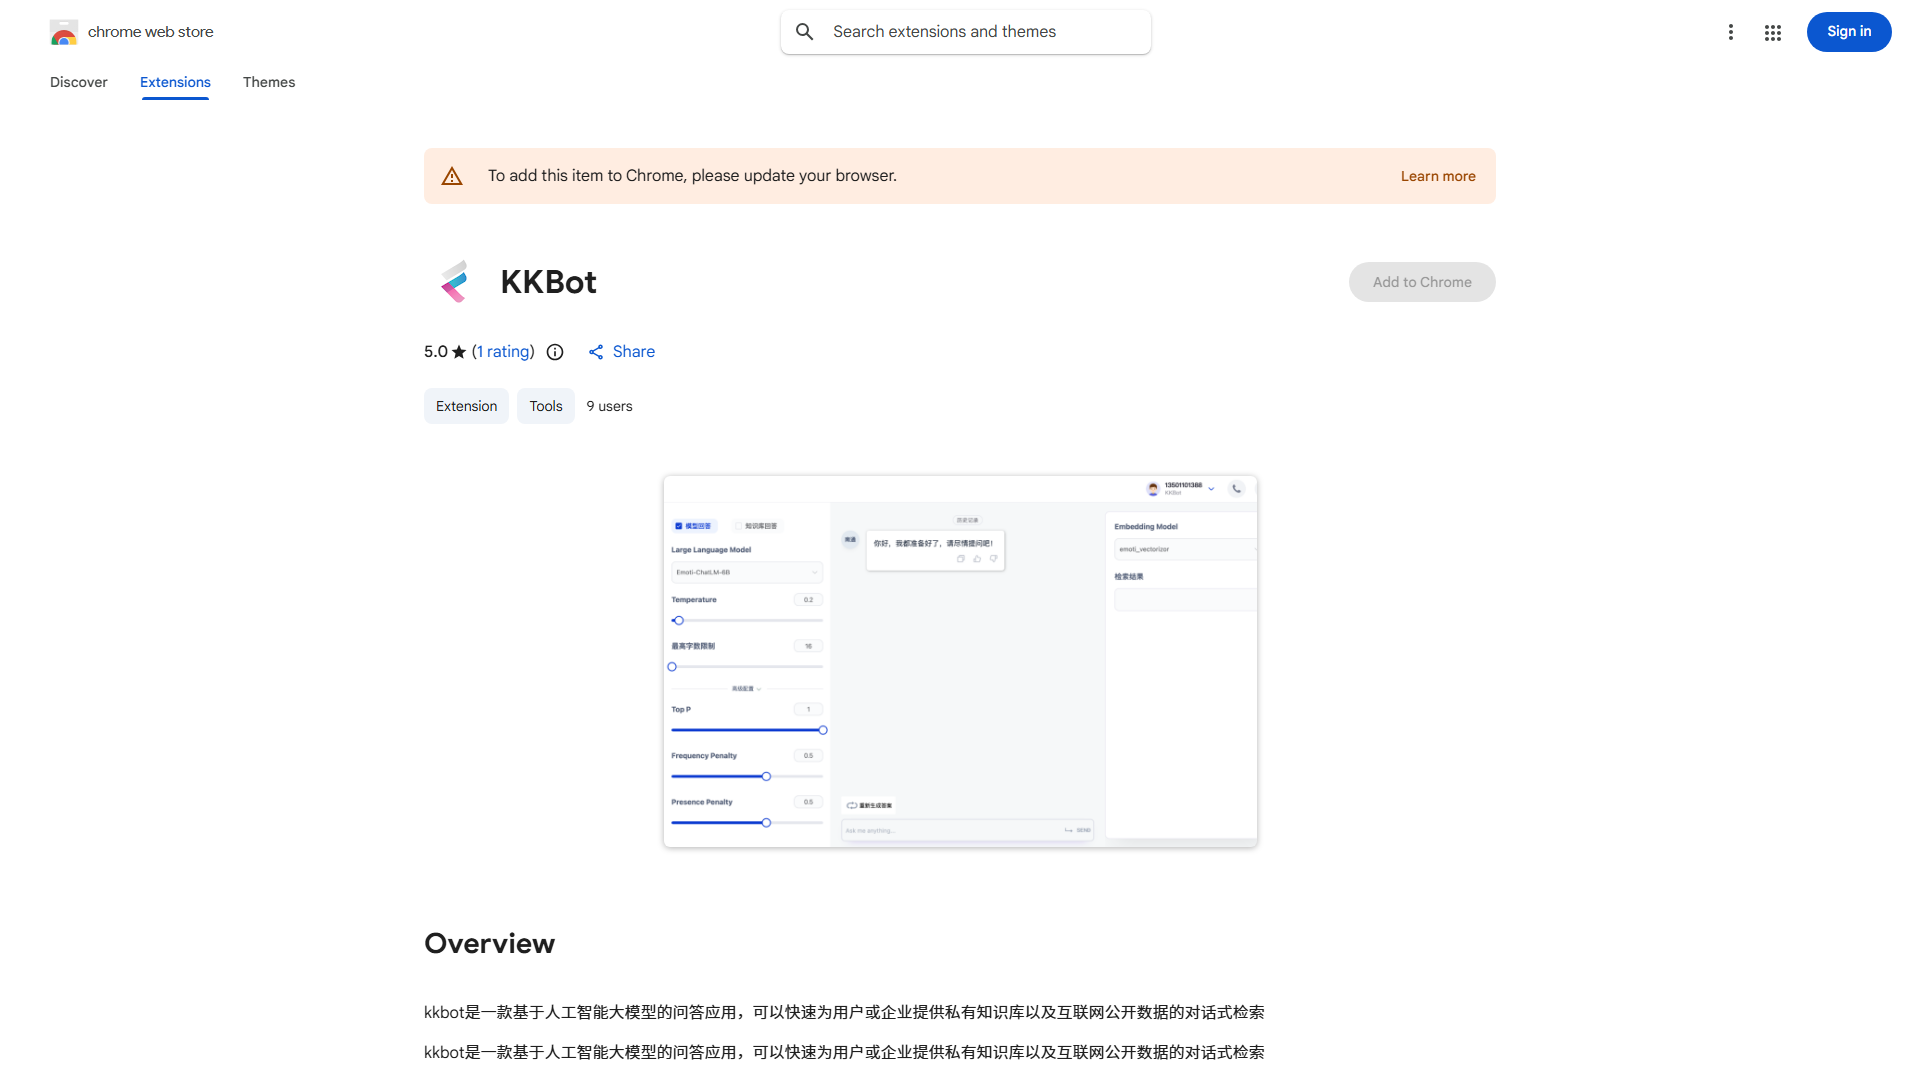Click the search extensions and themes field
Screen dimensions: 1920x1080
965,31
